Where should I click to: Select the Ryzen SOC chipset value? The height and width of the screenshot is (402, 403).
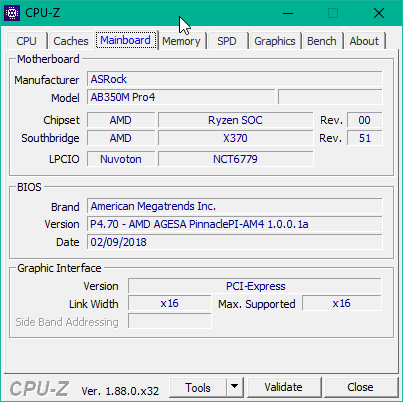235,120
